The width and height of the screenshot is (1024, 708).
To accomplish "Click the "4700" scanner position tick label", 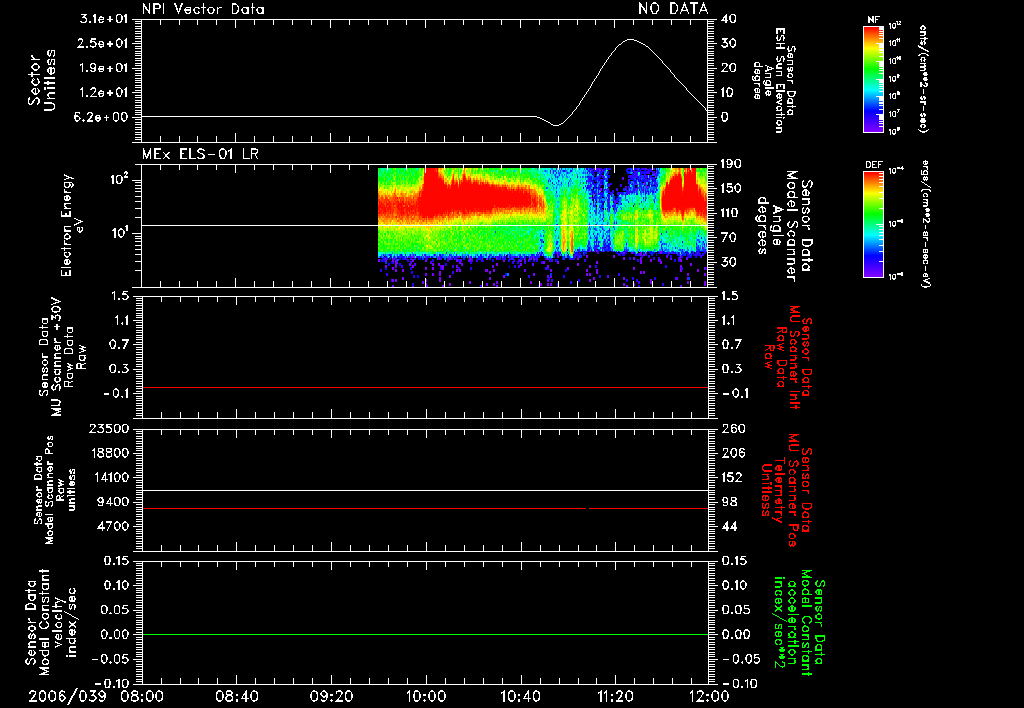I will 113,526.
